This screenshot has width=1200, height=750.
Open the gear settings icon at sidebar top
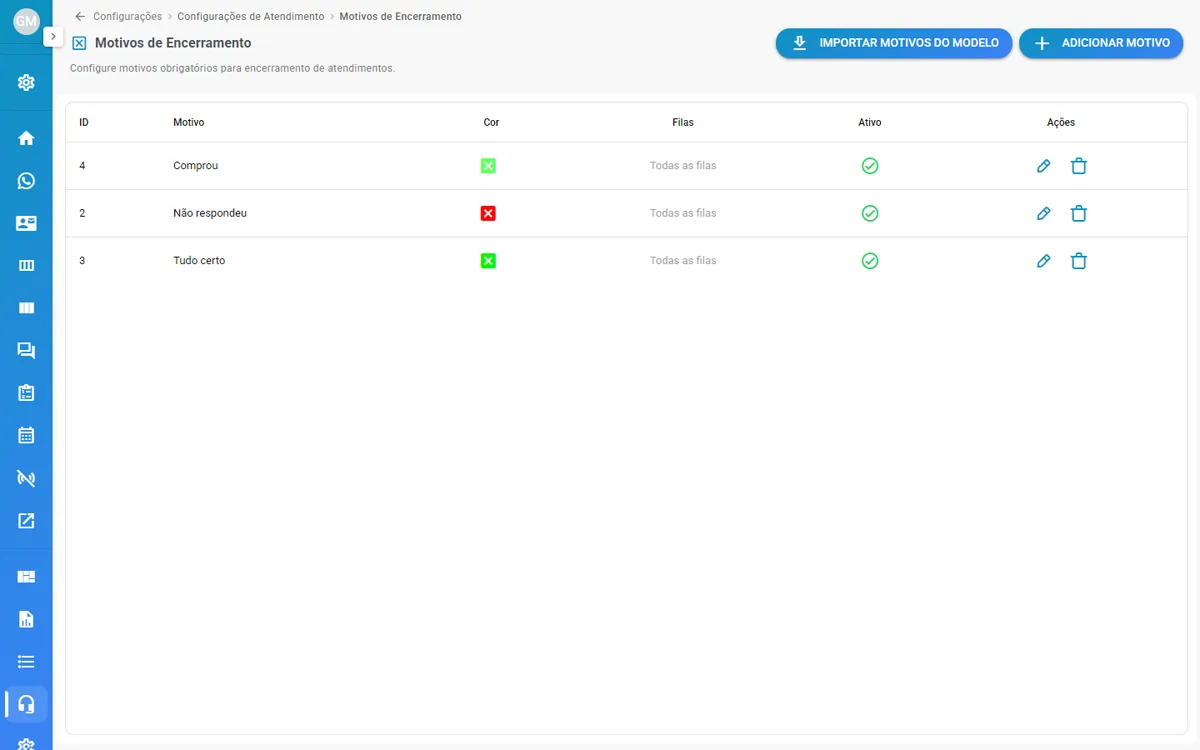pos(26,82)
